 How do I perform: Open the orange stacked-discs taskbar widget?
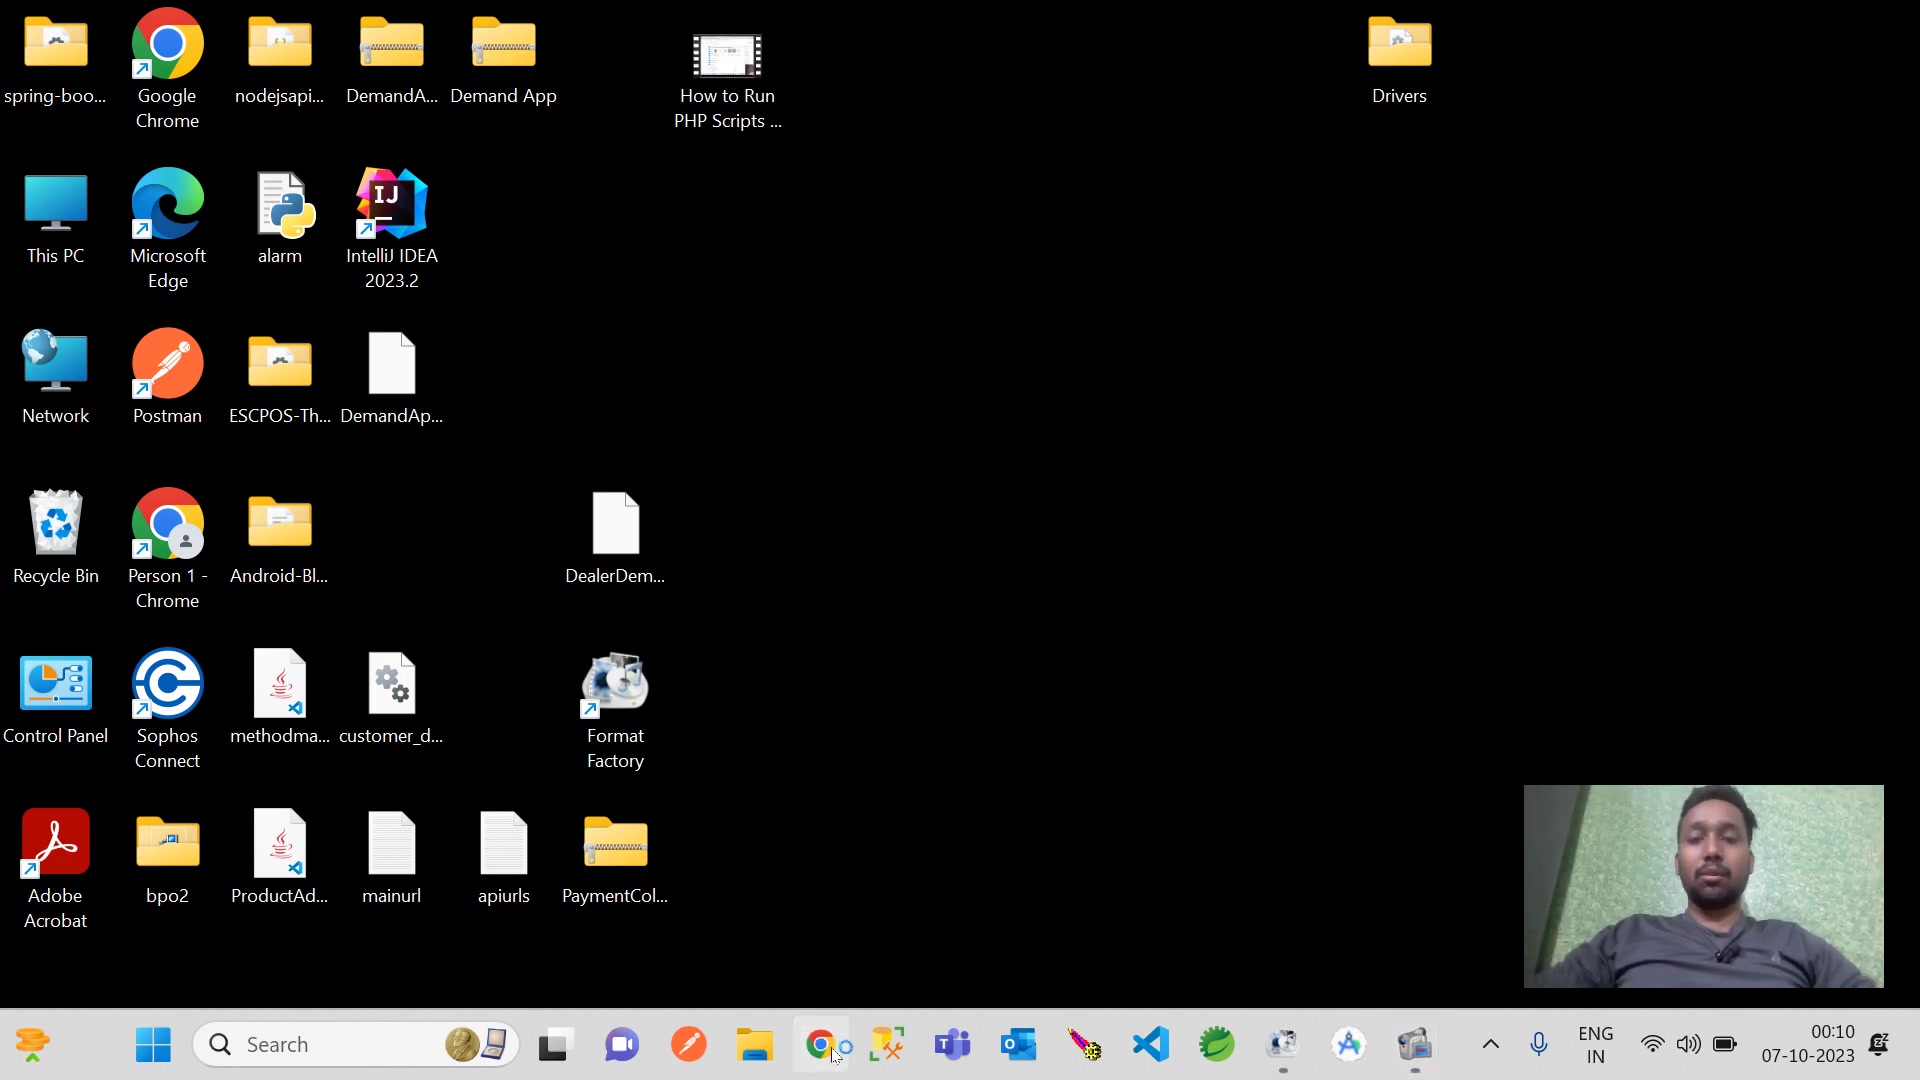[32, 1045]
